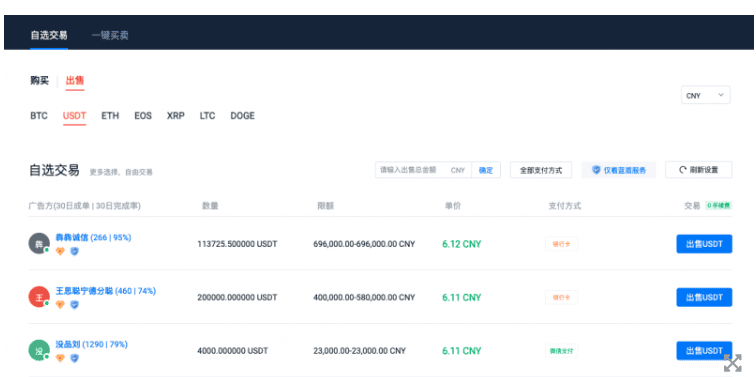Screen dimensions: 756x377
Task: Click the 银行卡 payment tag in the 6.12 CNY row
Action: point(562,244)
